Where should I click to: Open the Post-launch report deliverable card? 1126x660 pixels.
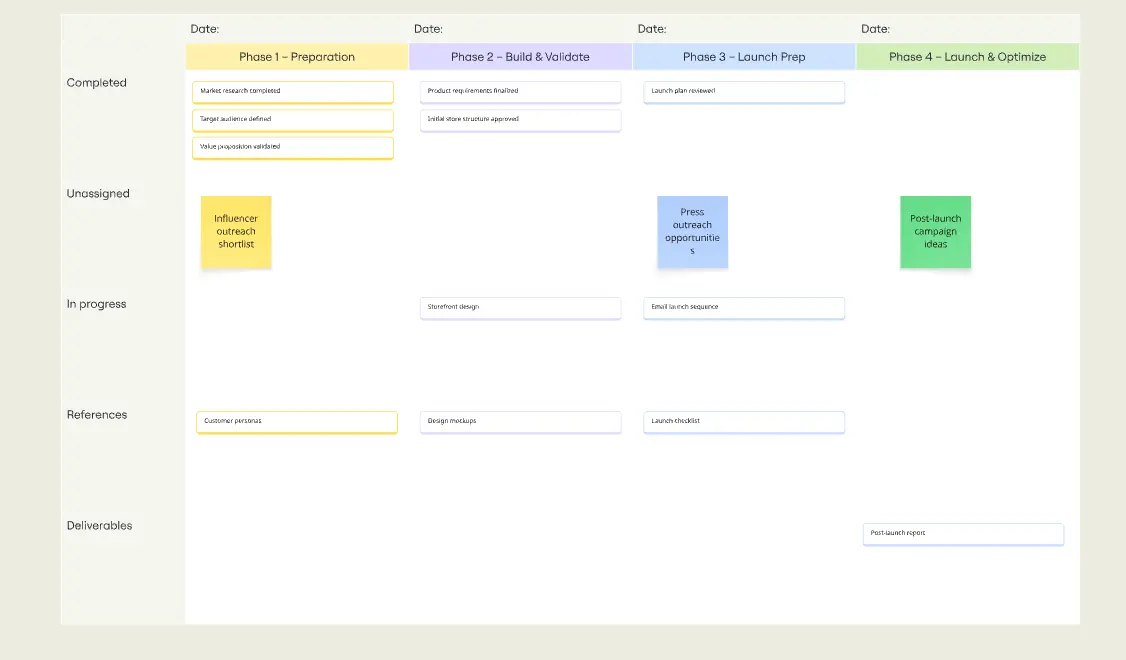pyautogui.click(x=963, y=533)
